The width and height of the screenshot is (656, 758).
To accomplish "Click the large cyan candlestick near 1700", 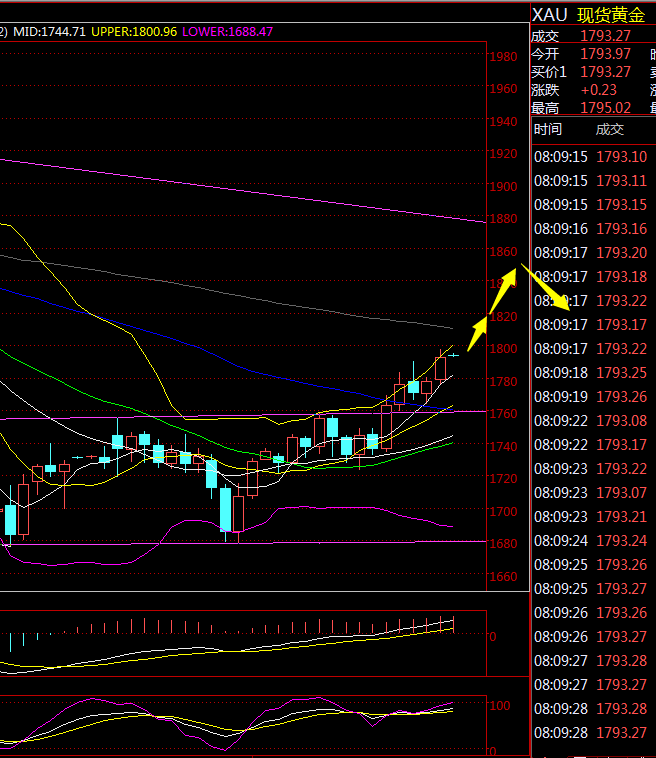I will tap(226, 510).
